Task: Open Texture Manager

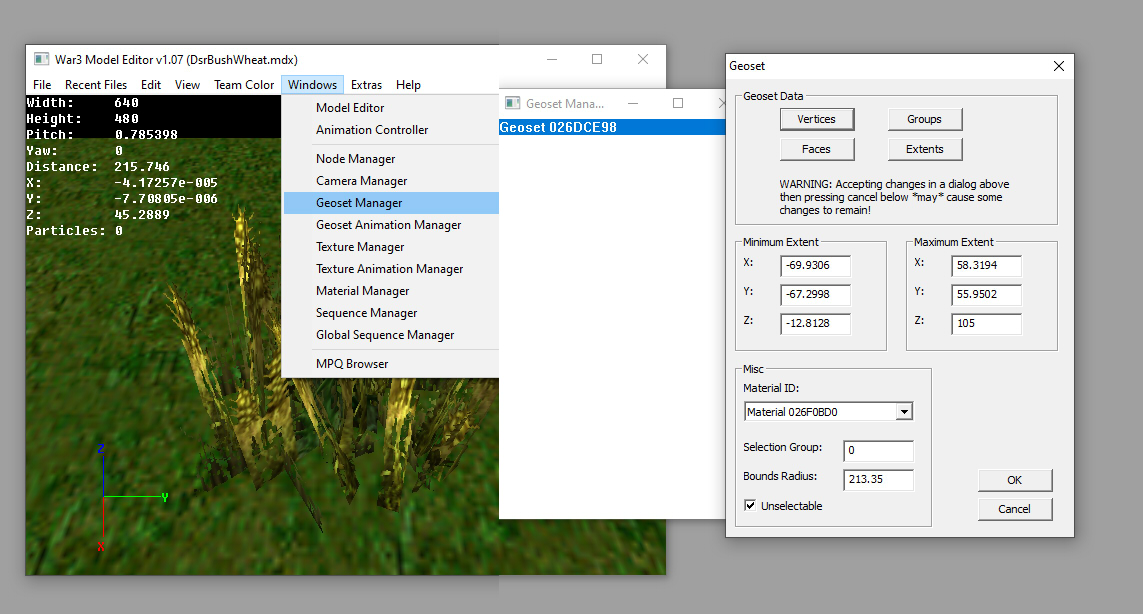Action: pyautogui.click(x=391, y=246)
